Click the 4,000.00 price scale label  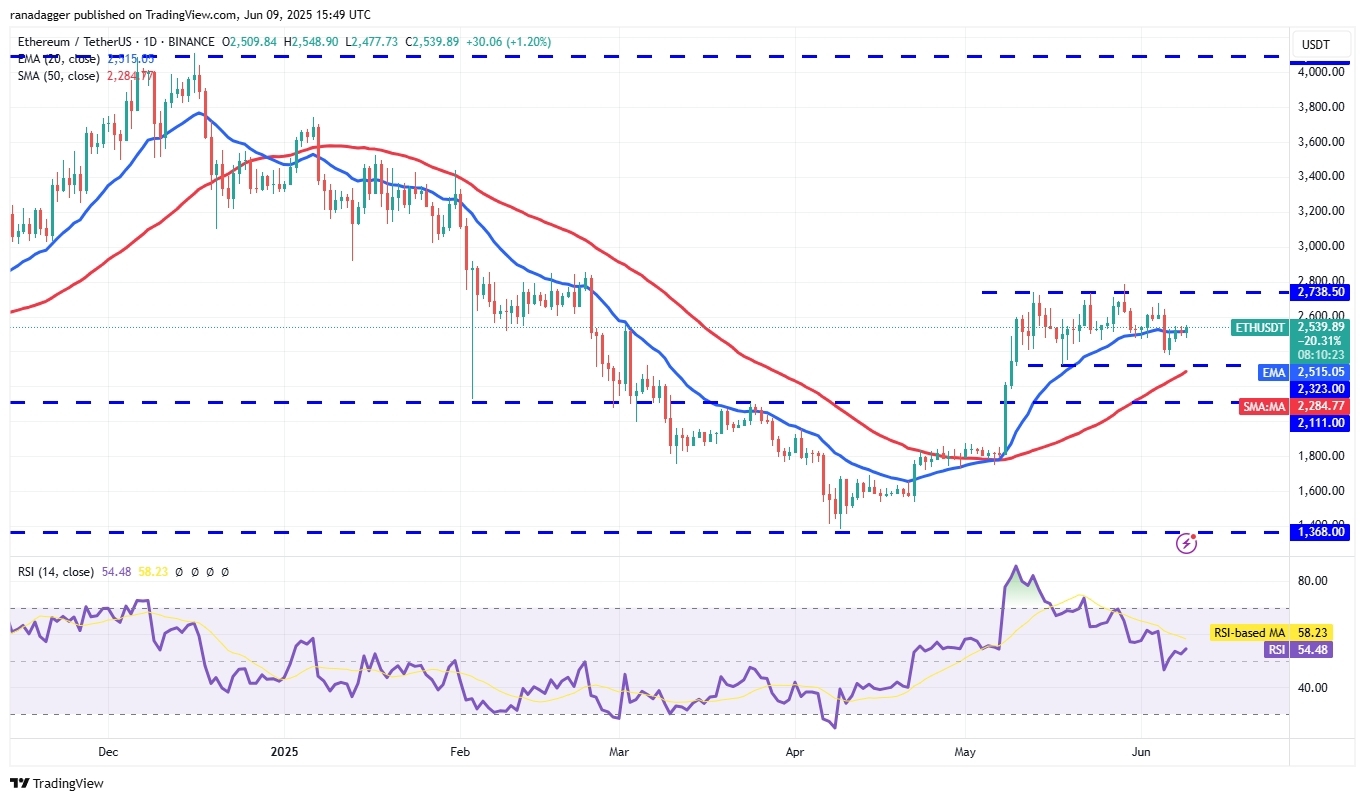(1321, 72)
